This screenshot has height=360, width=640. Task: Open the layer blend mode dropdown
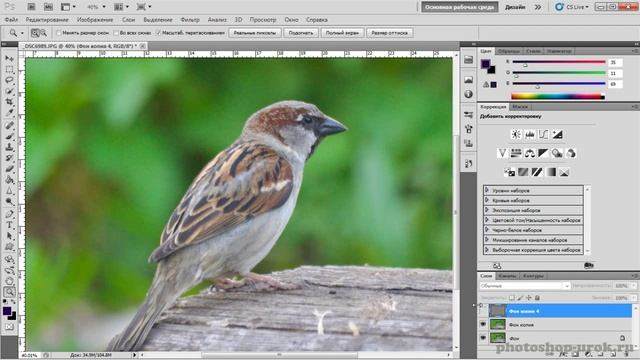tap(524, 286)
